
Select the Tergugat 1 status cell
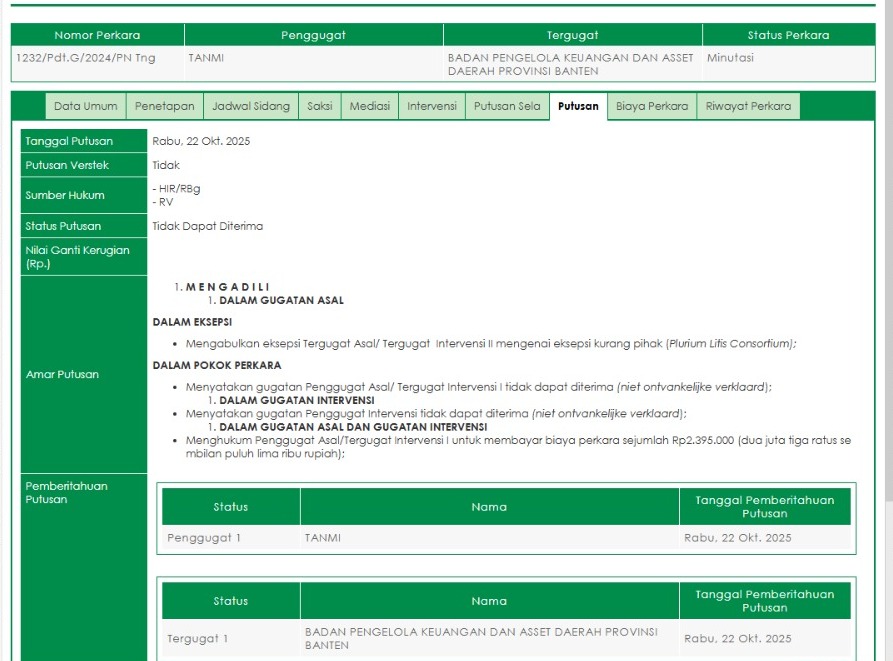pyautogui.click(x=198, y=638)
